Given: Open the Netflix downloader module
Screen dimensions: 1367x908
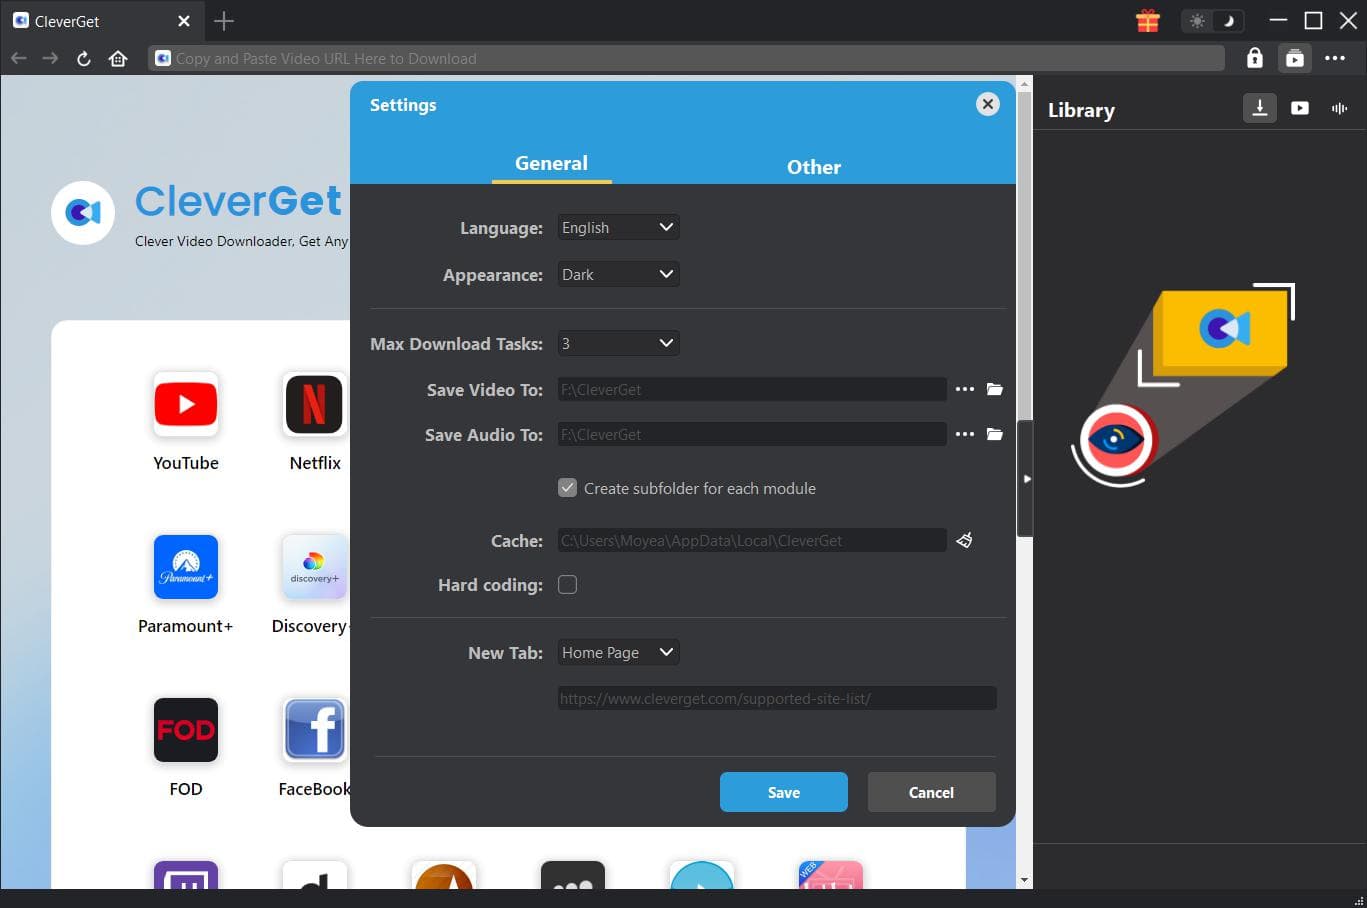Looking at the screenshot, I should [x=314, y=404].
